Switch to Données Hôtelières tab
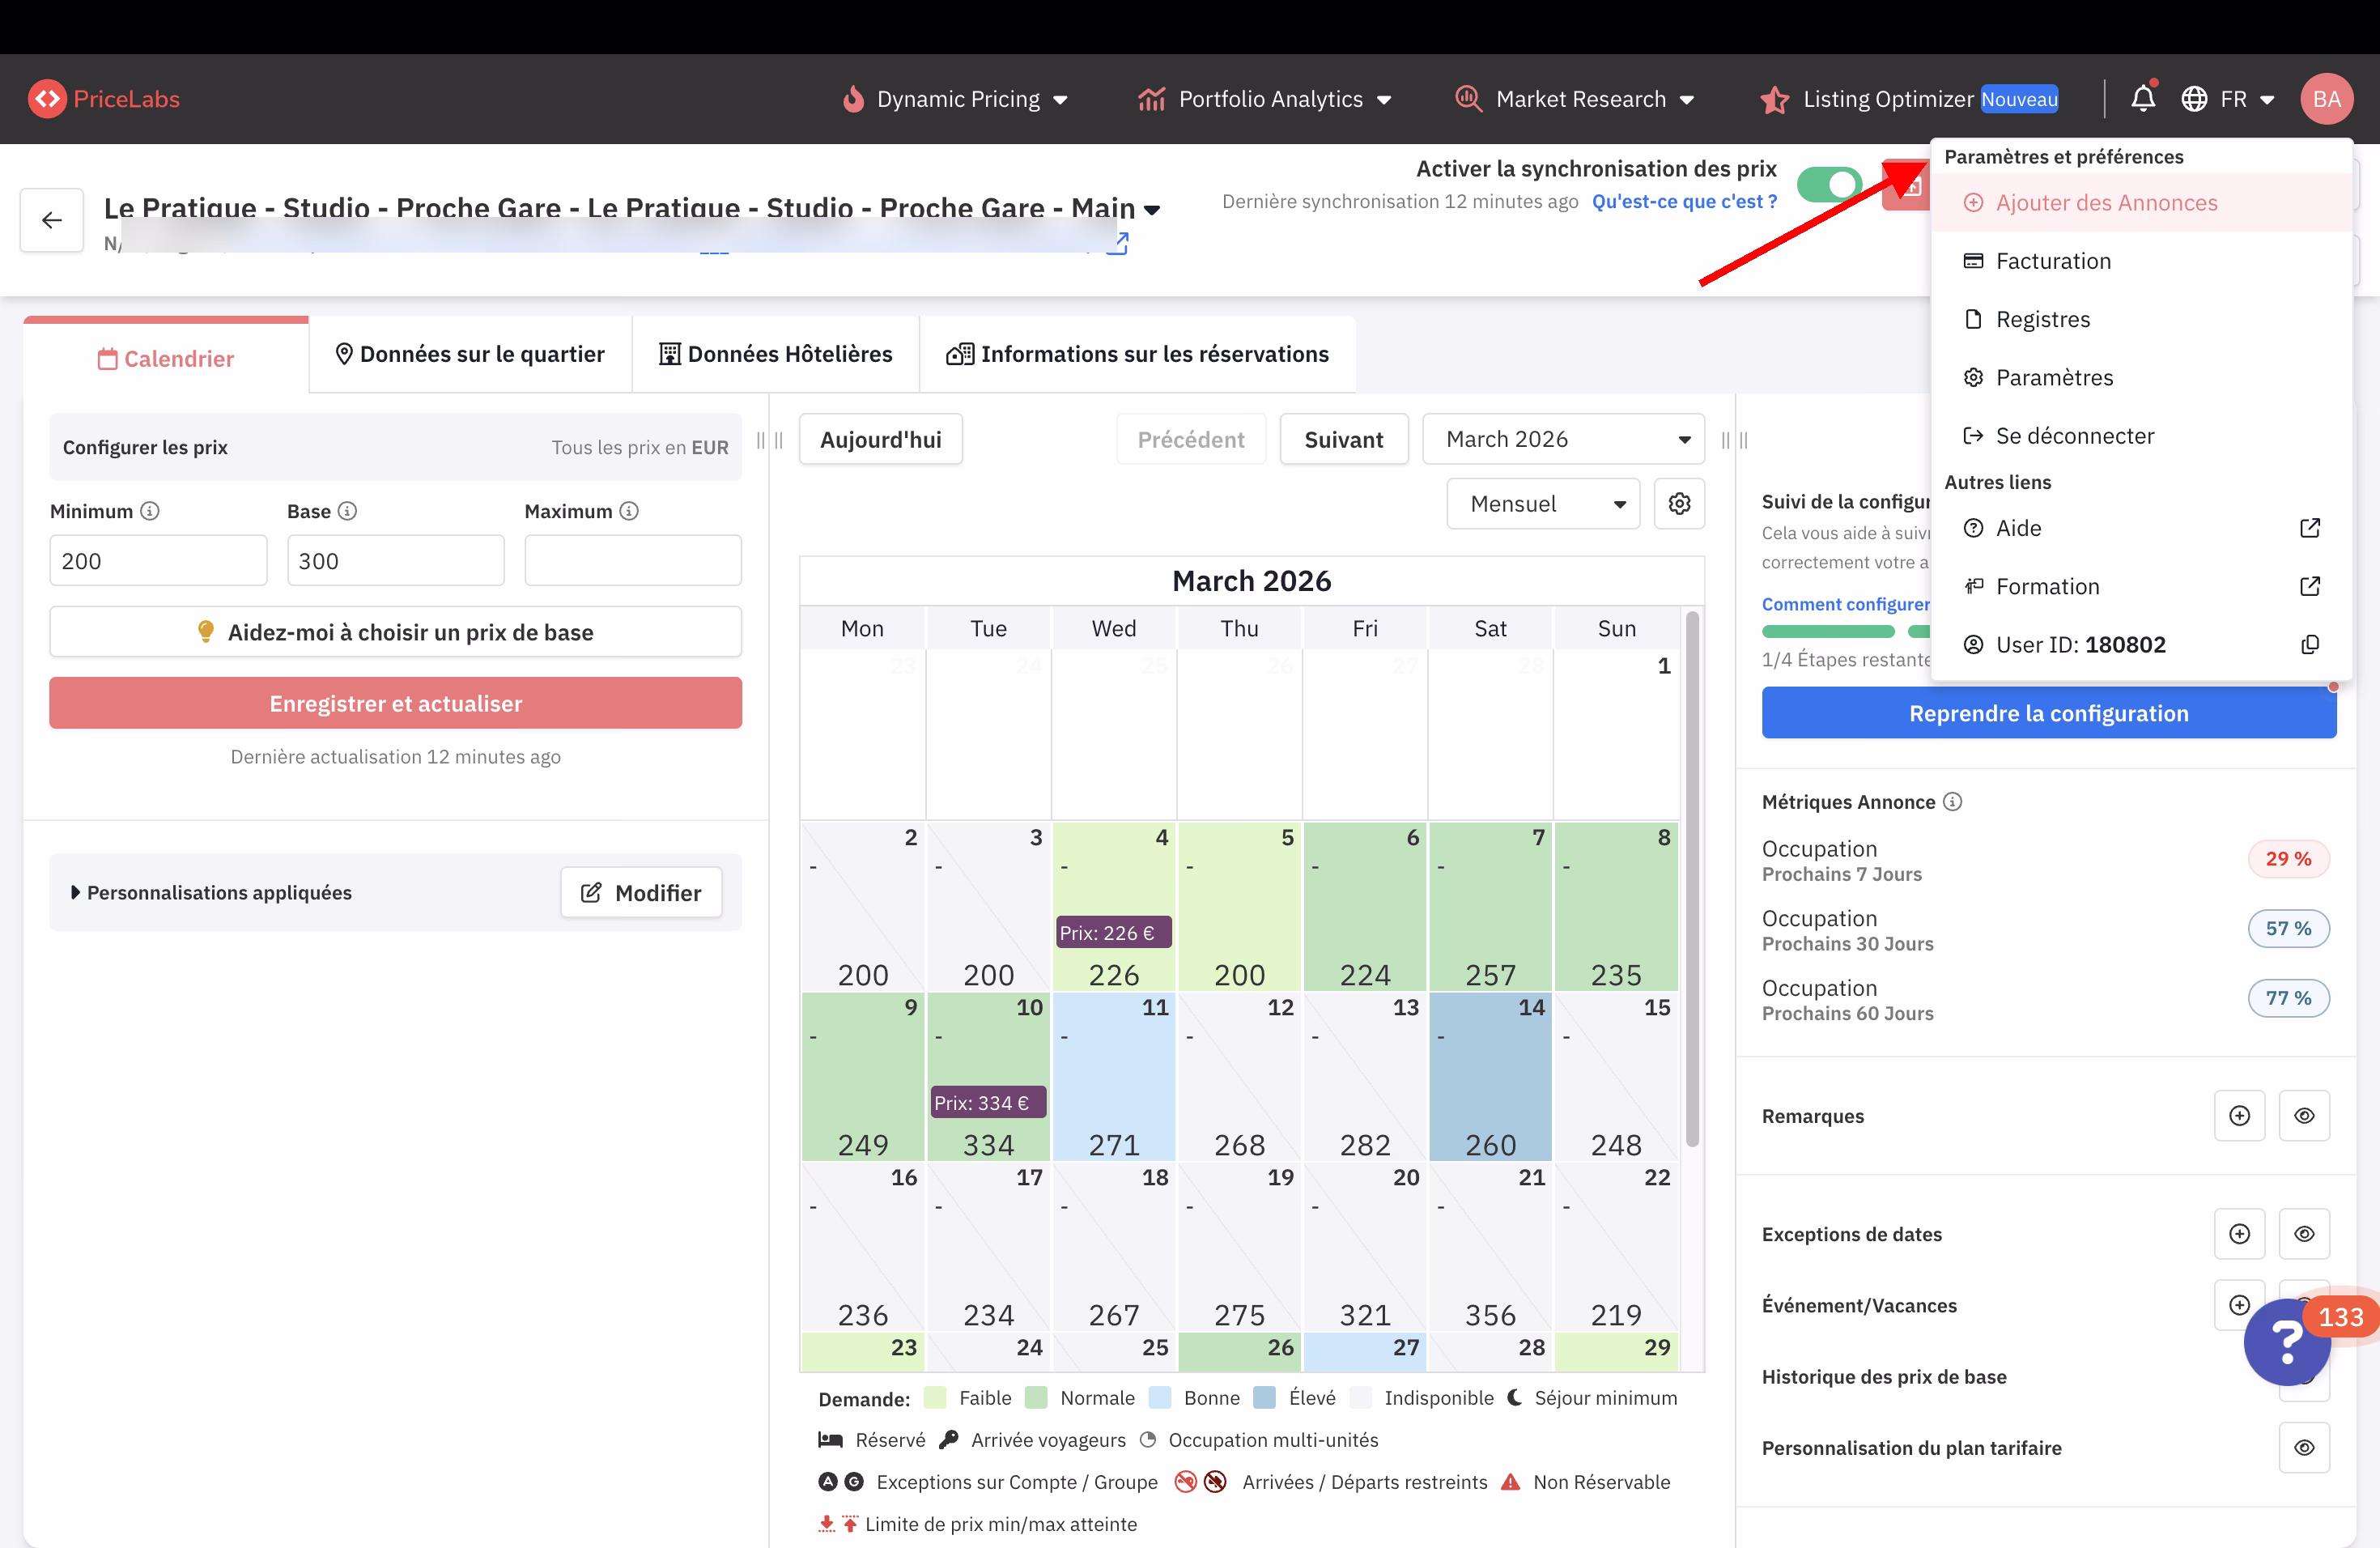 pyautogui.click(x=775, y=355)
